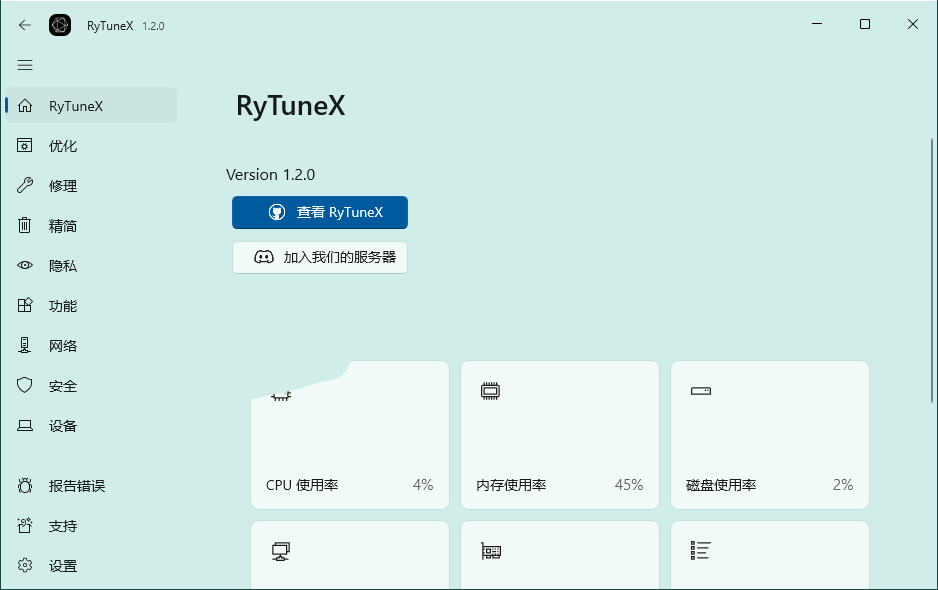
Task: Click the 45% memory usage value
Action: (x=629, y=485)
